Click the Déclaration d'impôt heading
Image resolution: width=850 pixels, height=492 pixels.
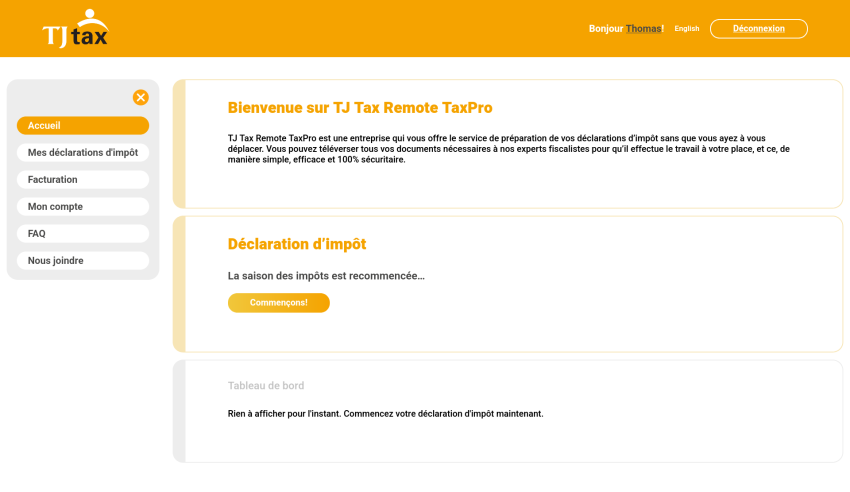pos(297,244)
